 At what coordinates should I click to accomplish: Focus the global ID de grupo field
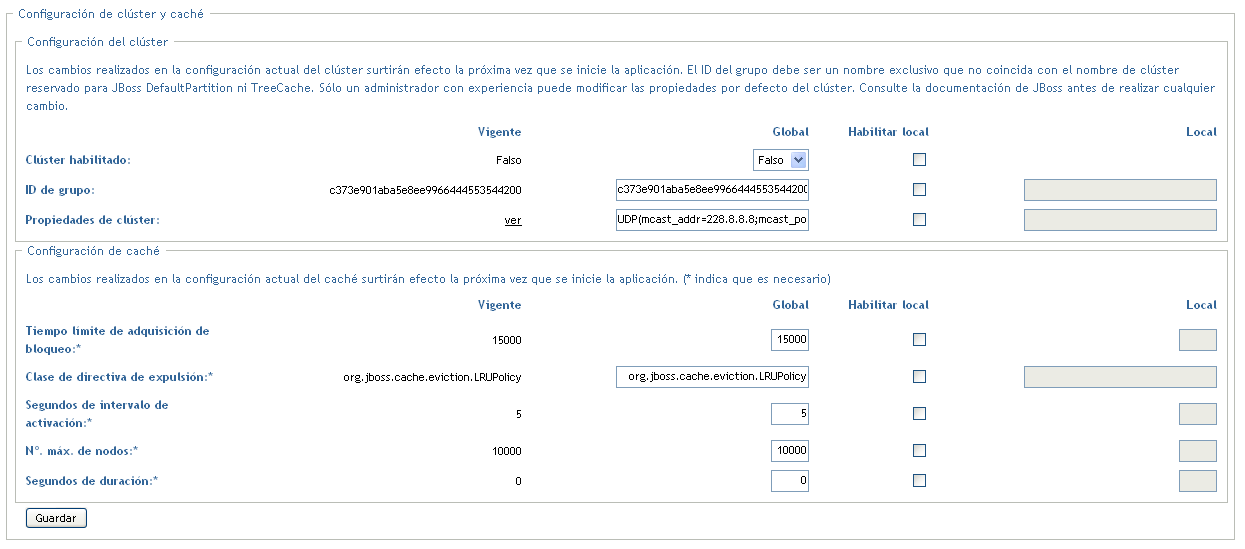(712, 190)
